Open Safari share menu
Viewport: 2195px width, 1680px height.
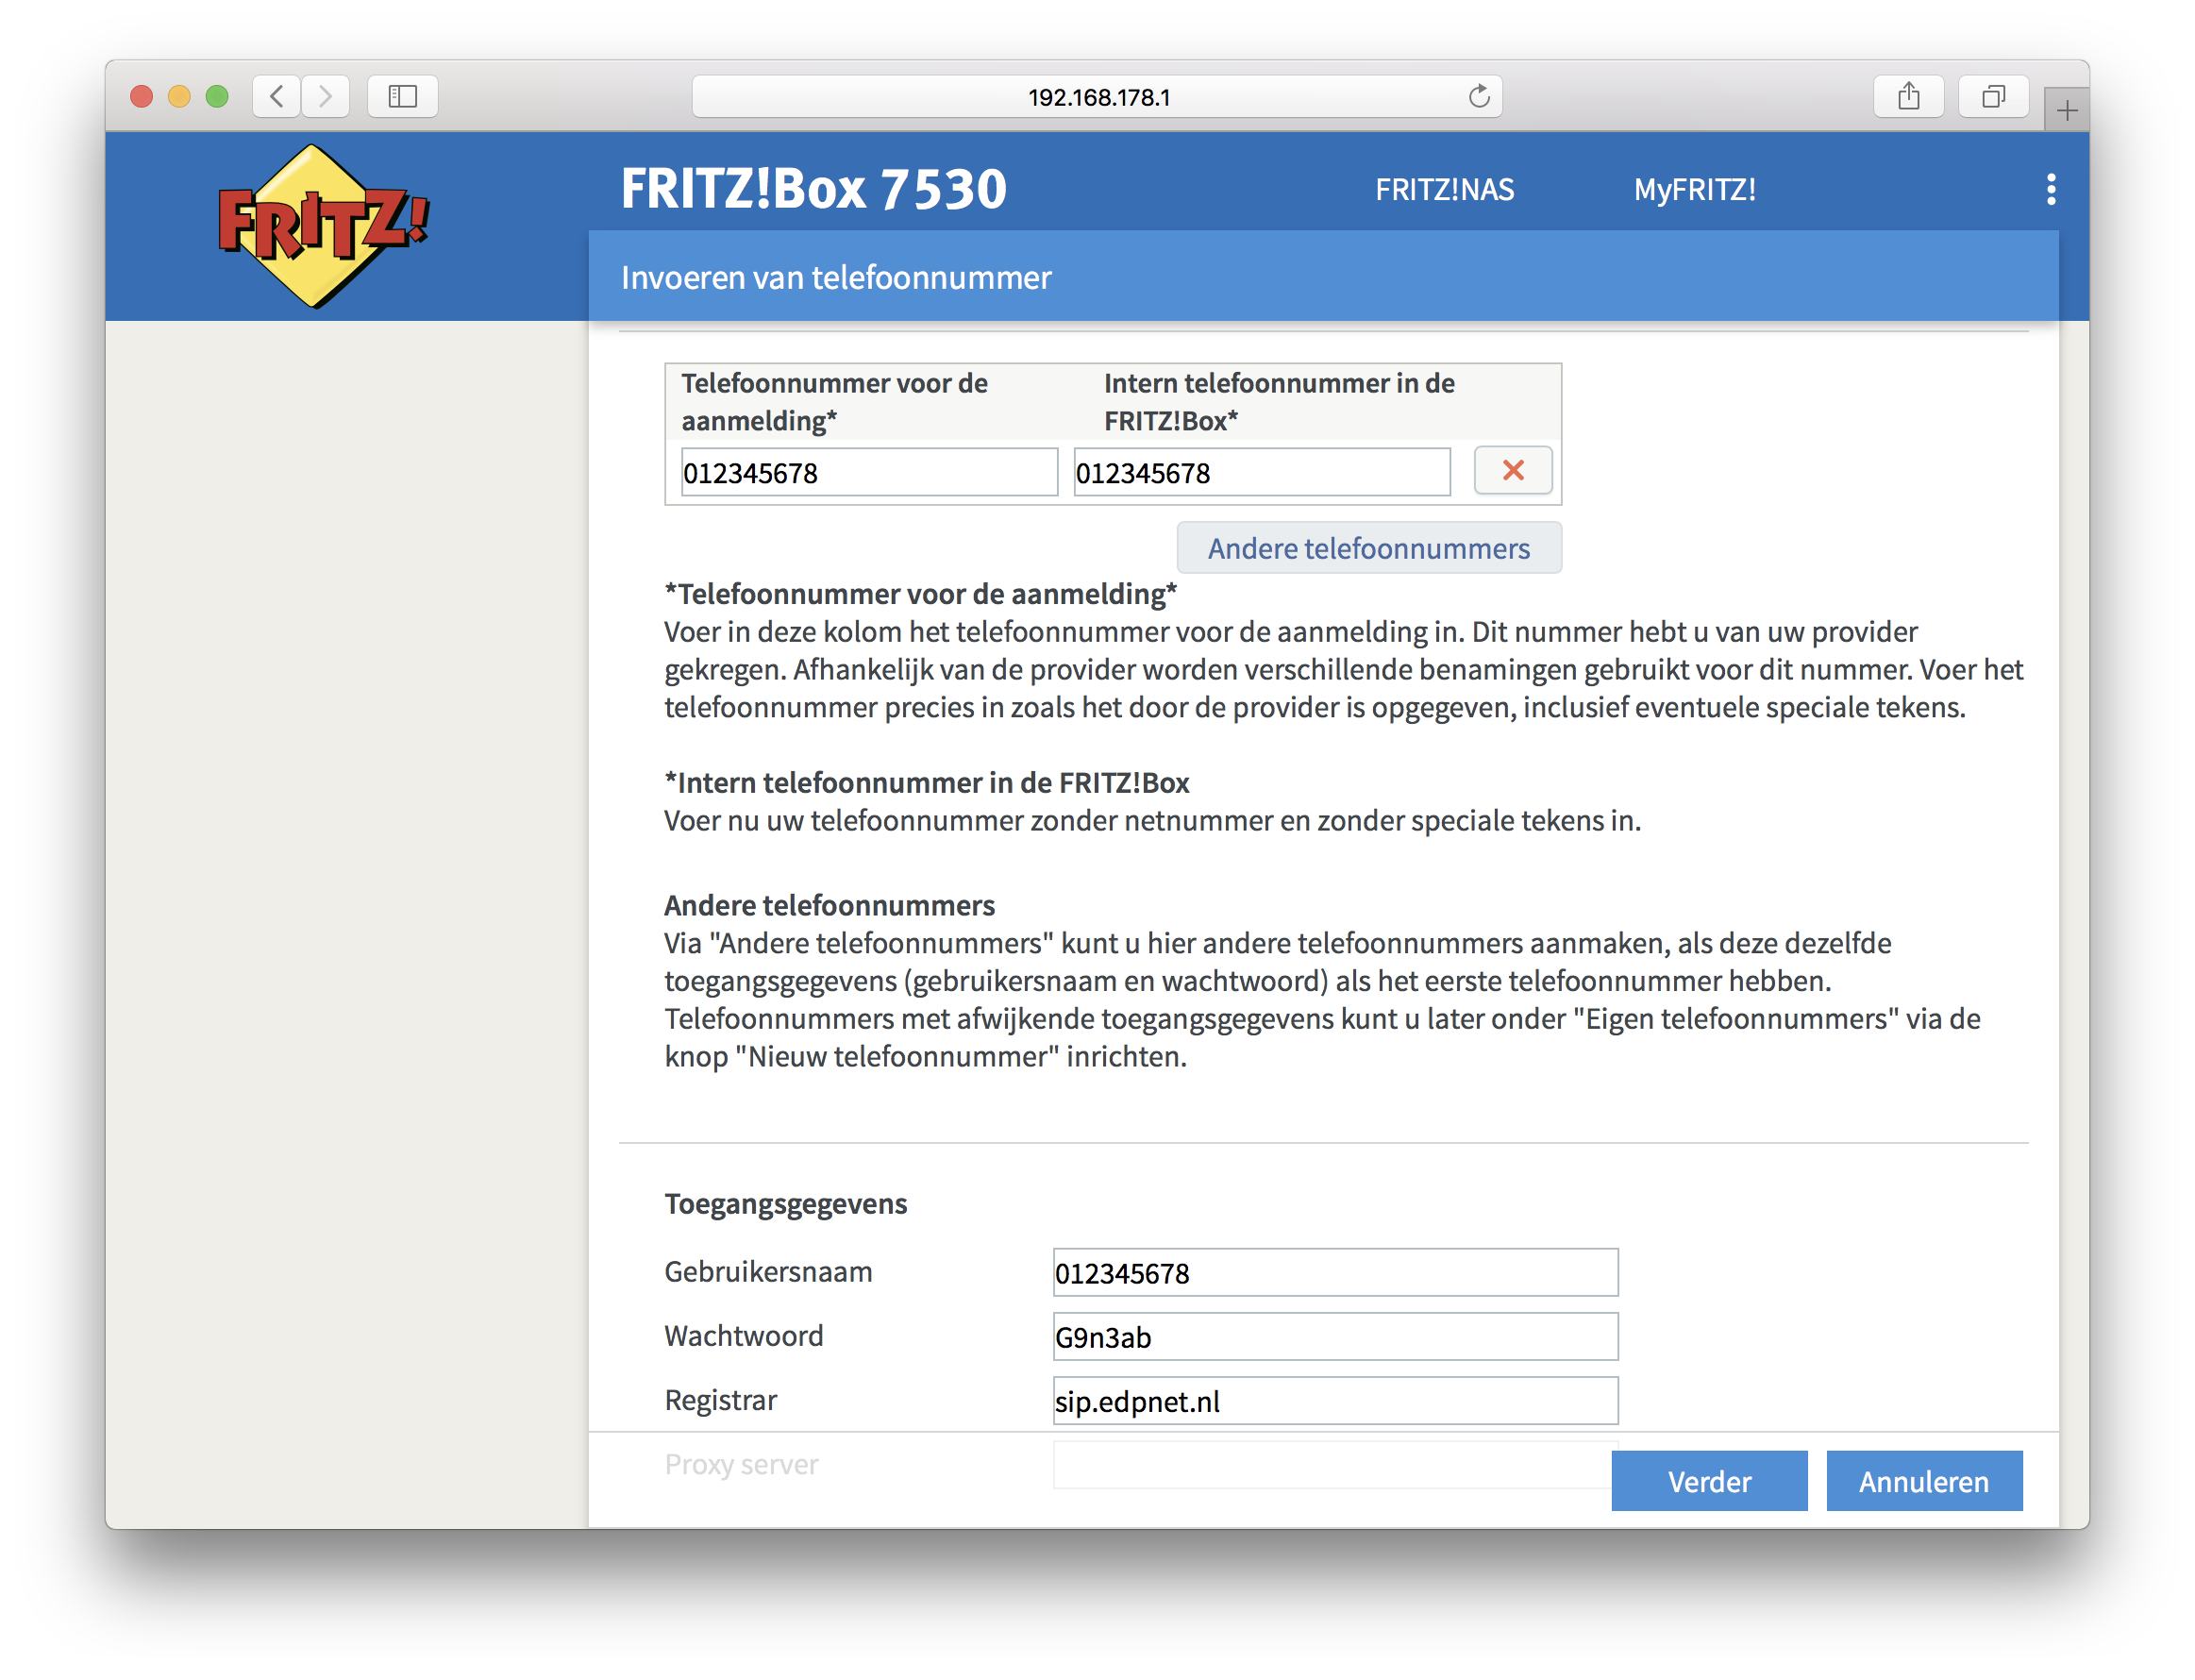[x=1908, y=96]
